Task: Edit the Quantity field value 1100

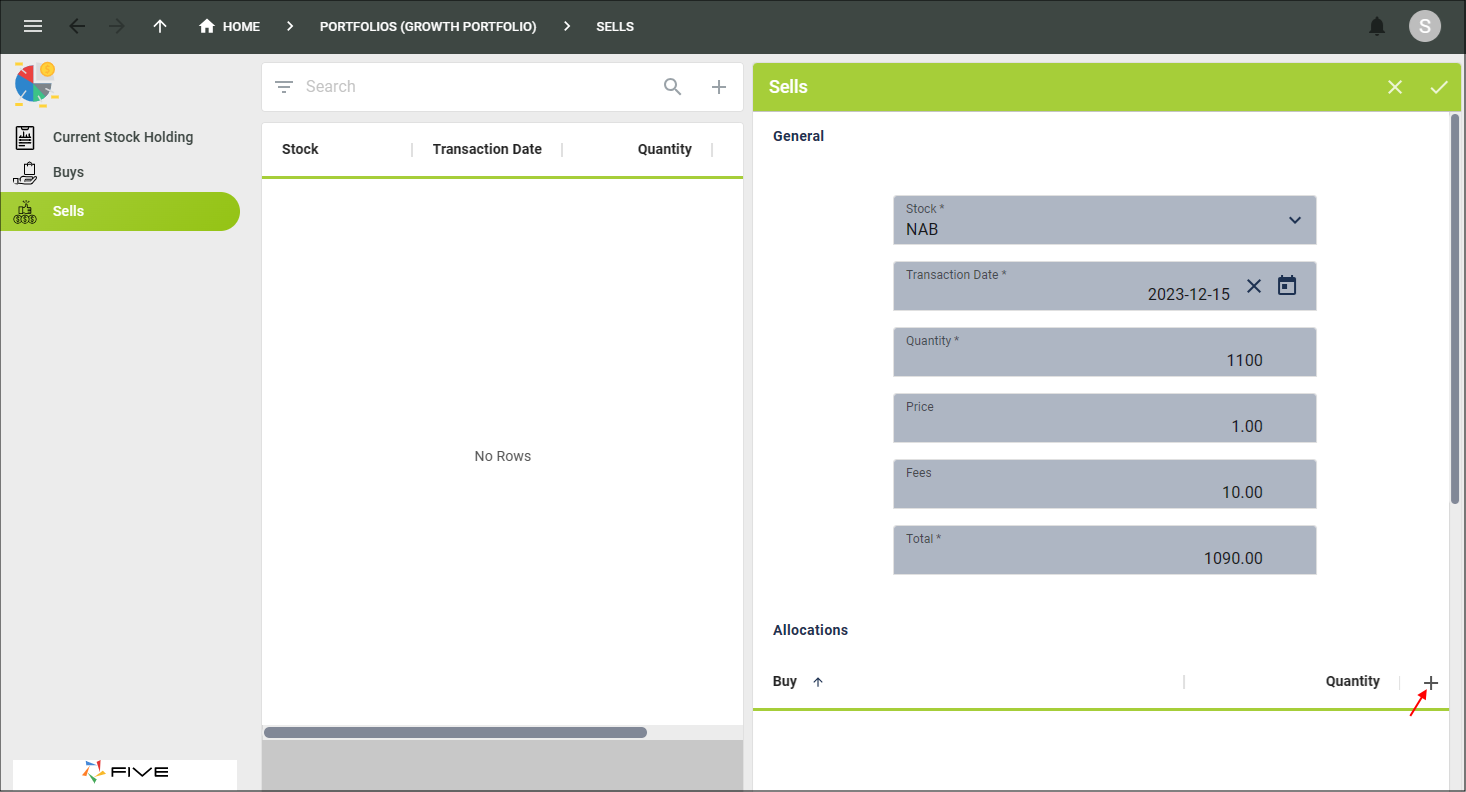Action: [1105, 352]
